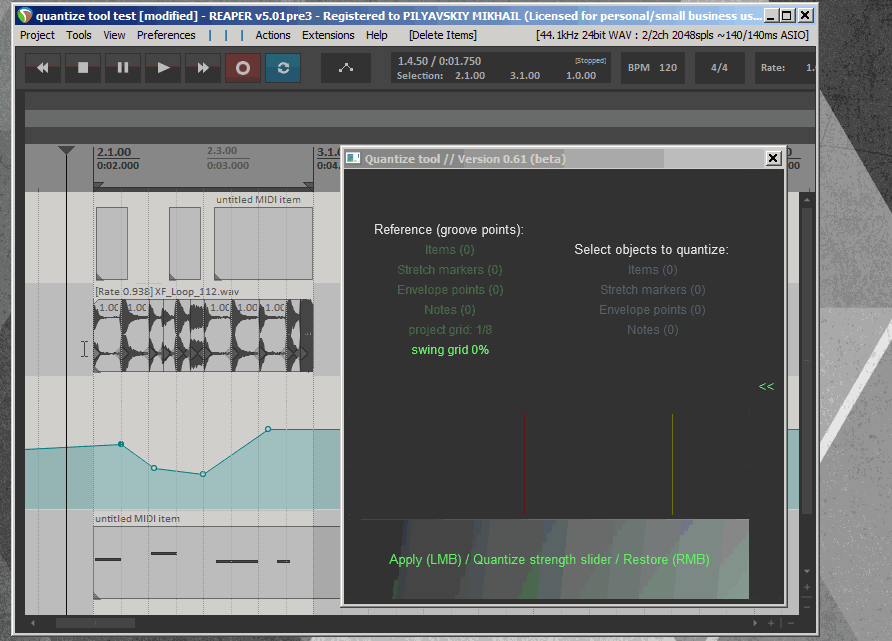Click the edit cursor triangle on ruler
Screen dimensions: 892x641
click(x=67, y=150)
